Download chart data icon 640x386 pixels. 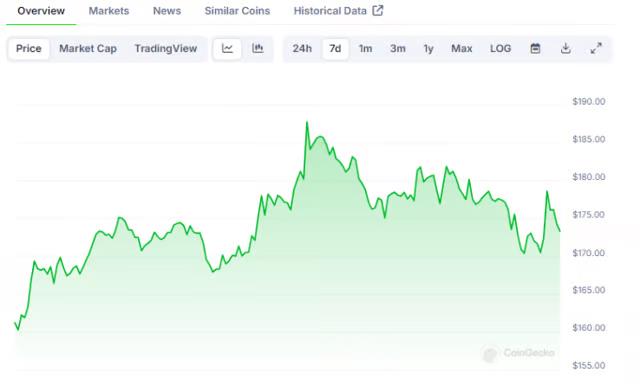565,49
